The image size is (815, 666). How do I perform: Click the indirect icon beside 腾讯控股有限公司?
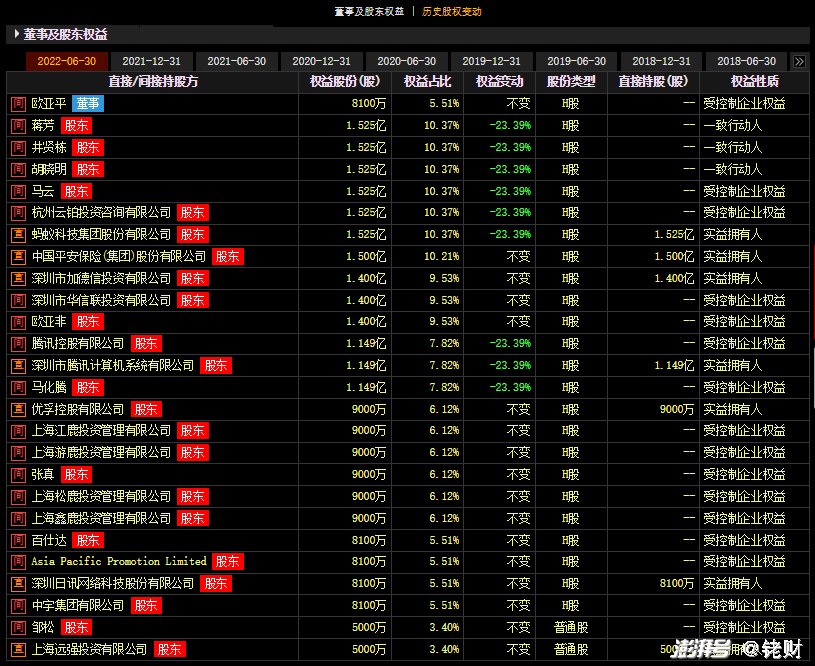(x=19, y=344)
